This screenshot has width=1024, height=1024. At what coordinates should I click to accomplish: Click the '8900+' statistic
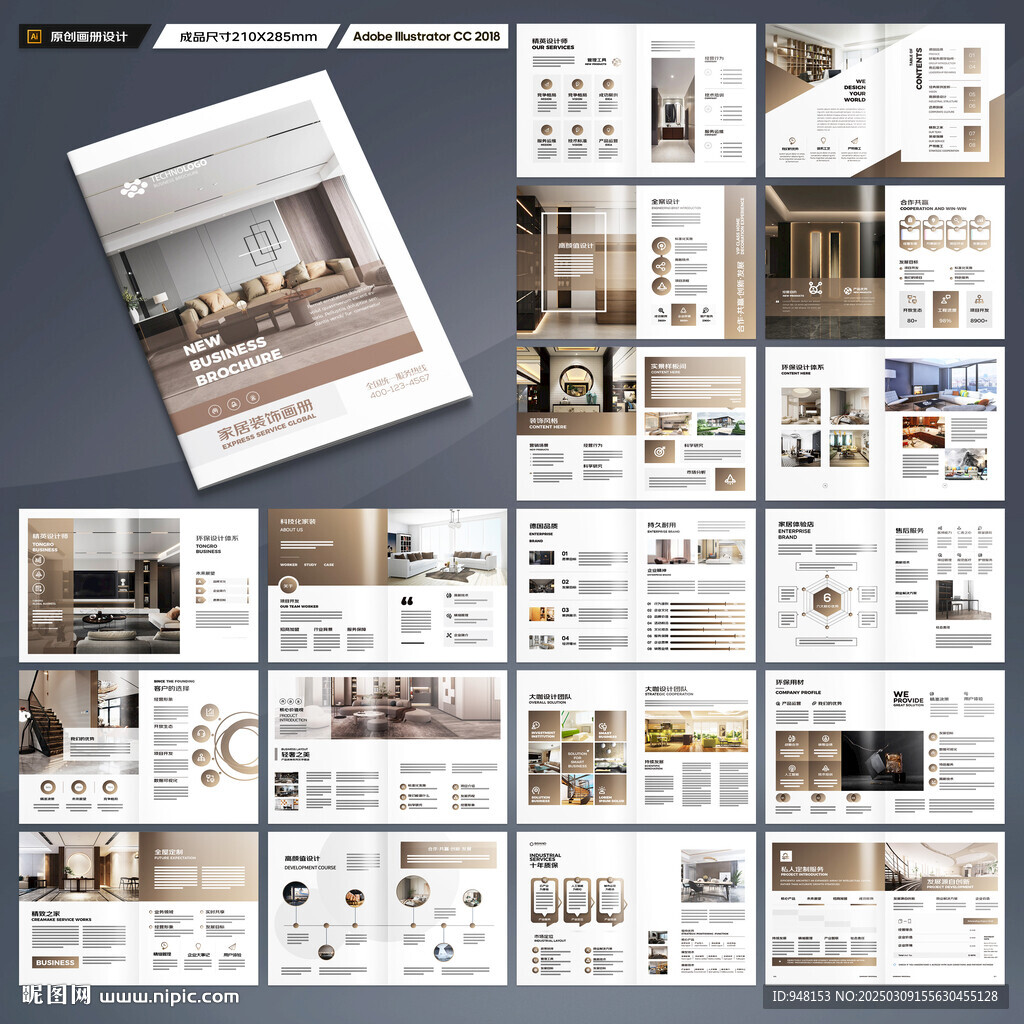point(978,321)
